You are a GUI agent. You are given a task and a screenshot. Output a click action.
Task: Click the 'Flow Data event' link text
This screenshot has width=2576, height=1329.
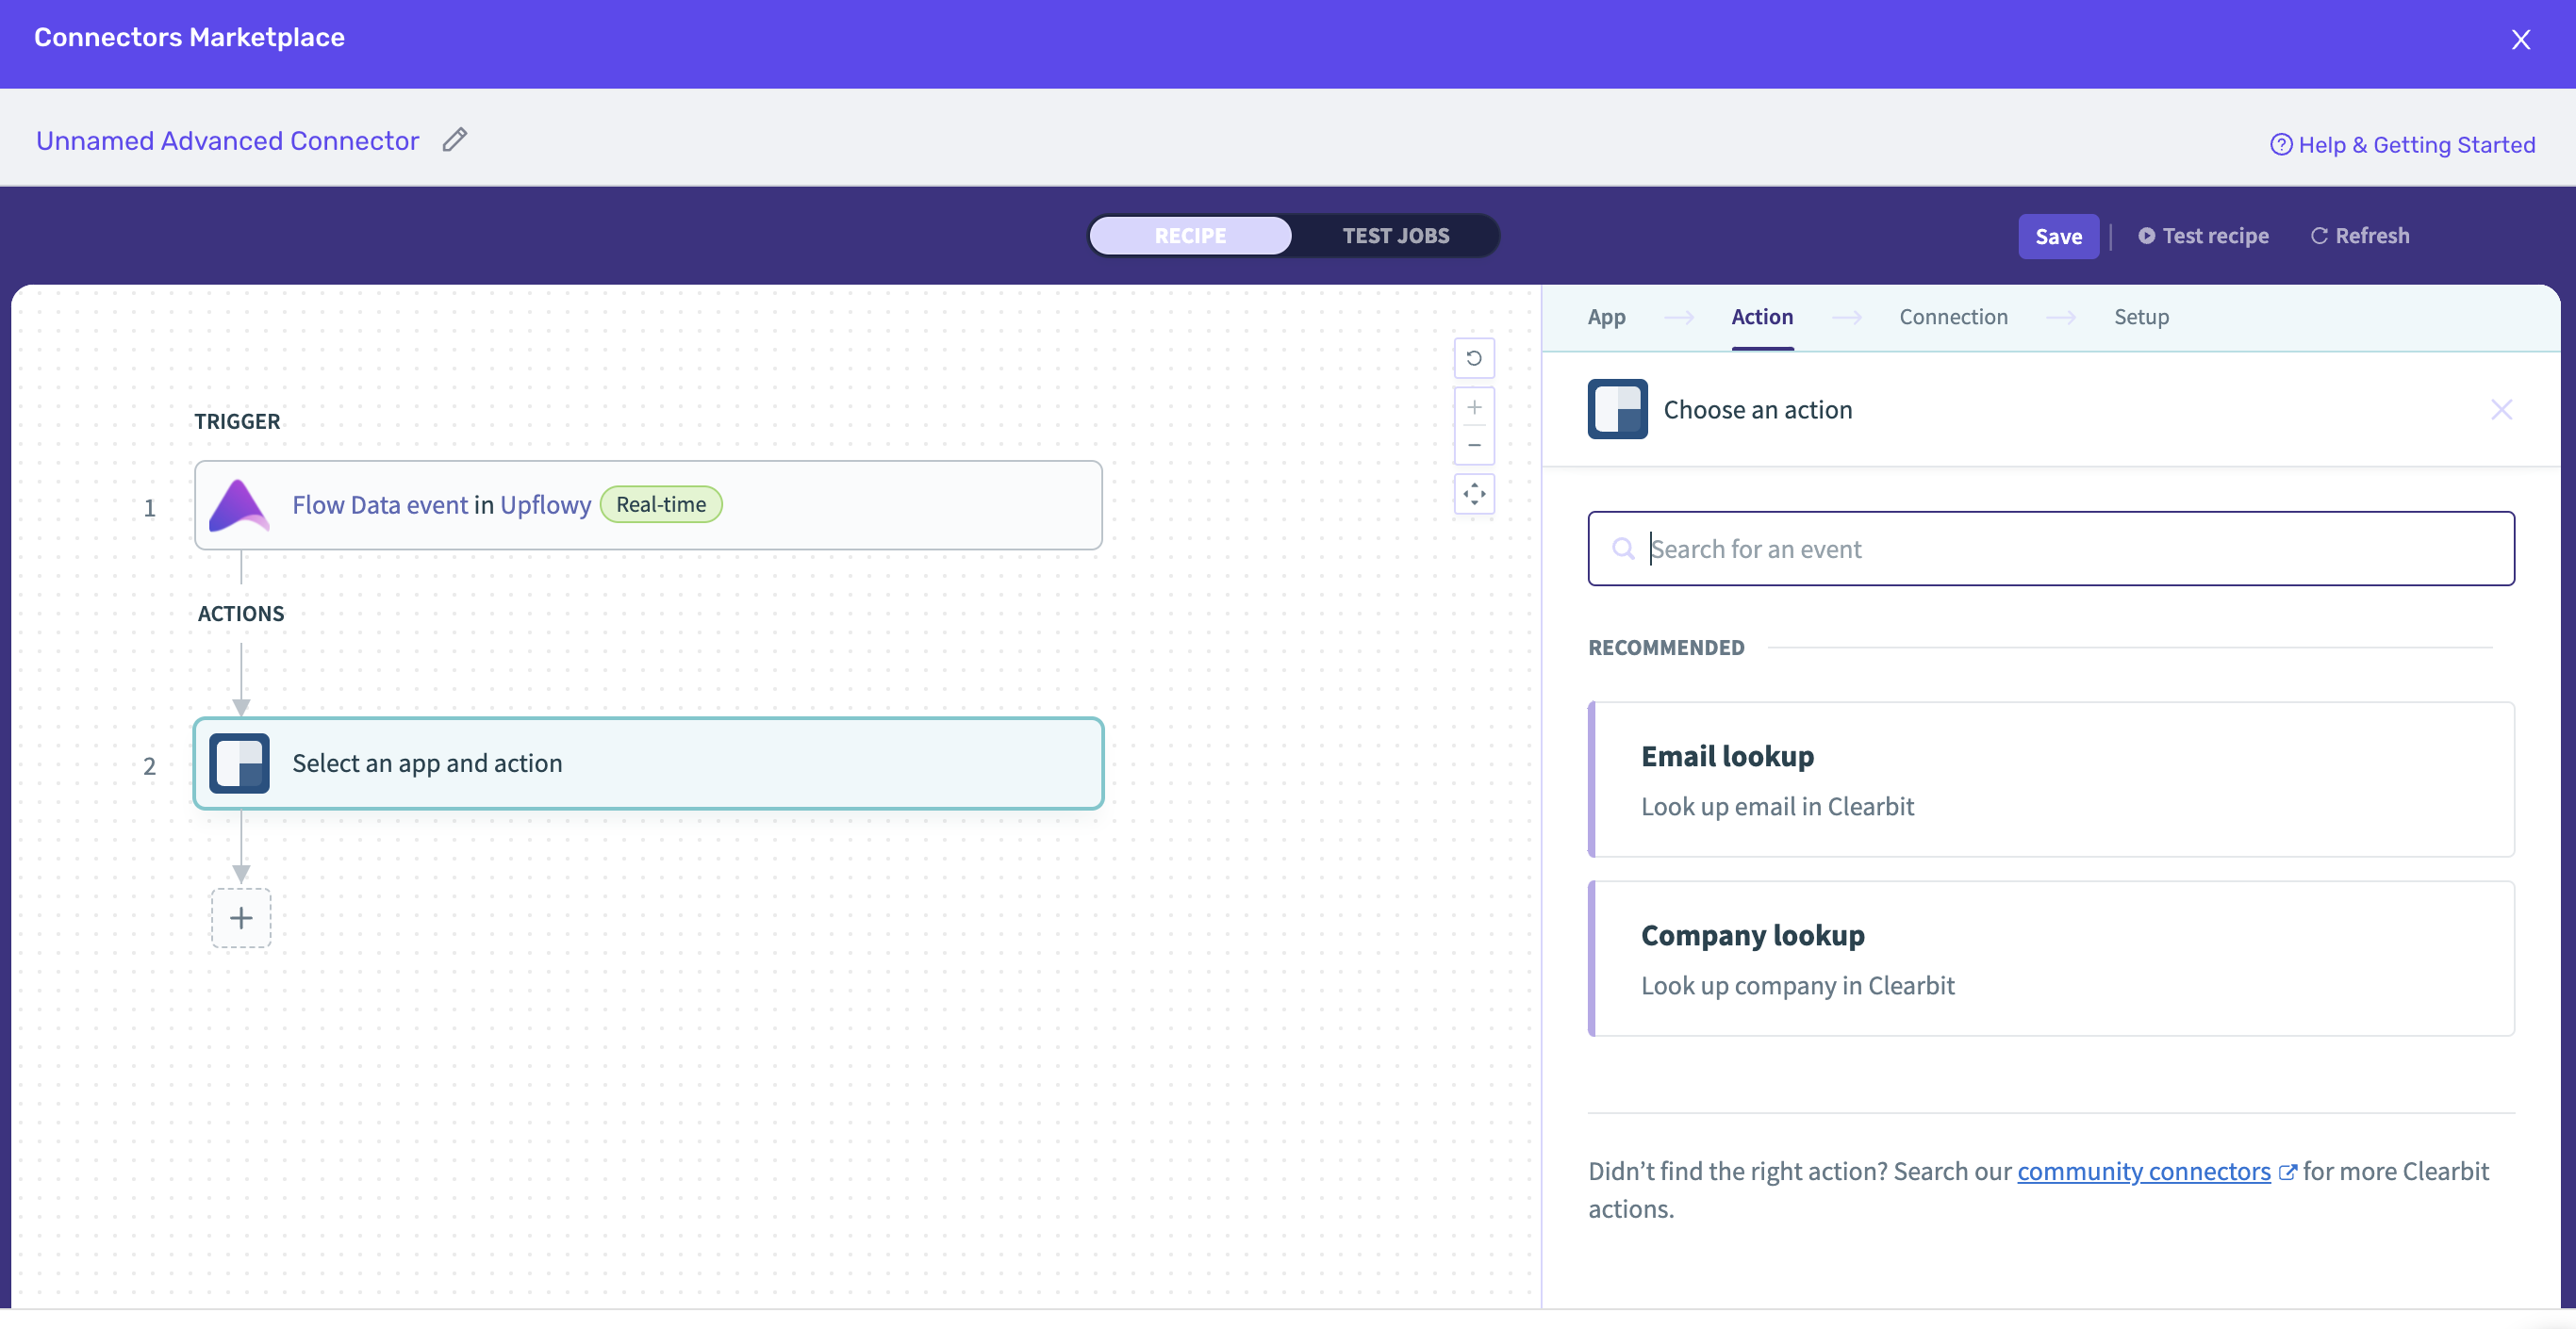point(380,505)
